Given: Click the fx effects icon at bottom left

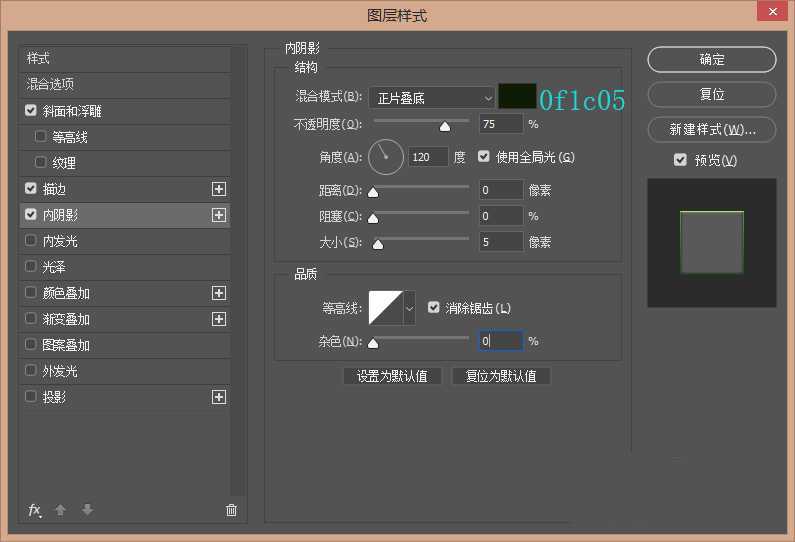Looking at the screenshot, I should (35, 510).
